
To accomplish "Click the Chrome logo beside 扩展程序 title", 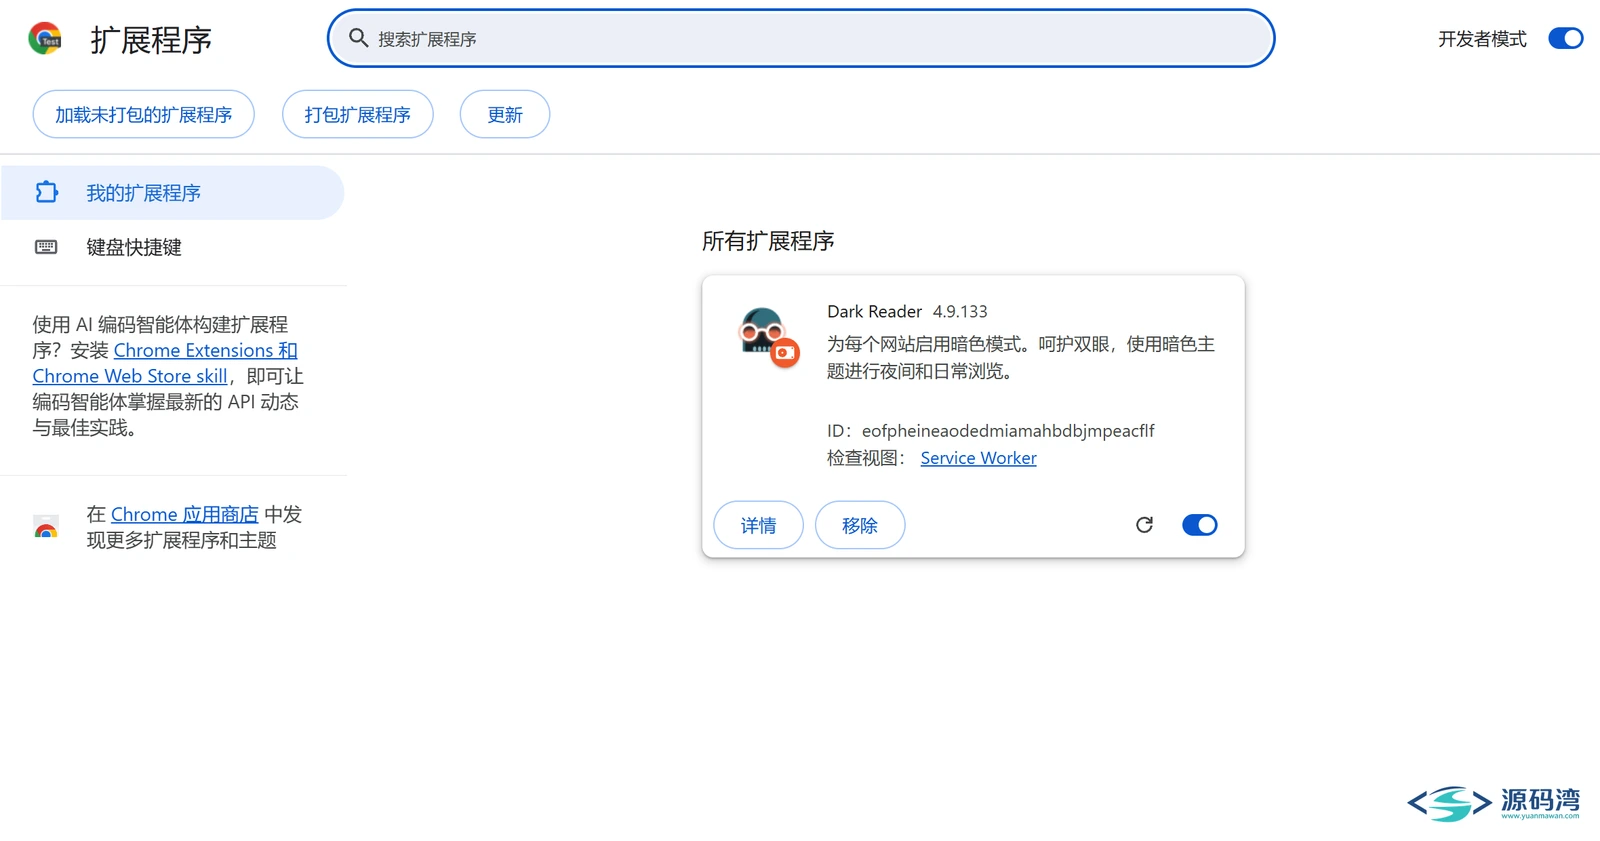I will (45, 39).
